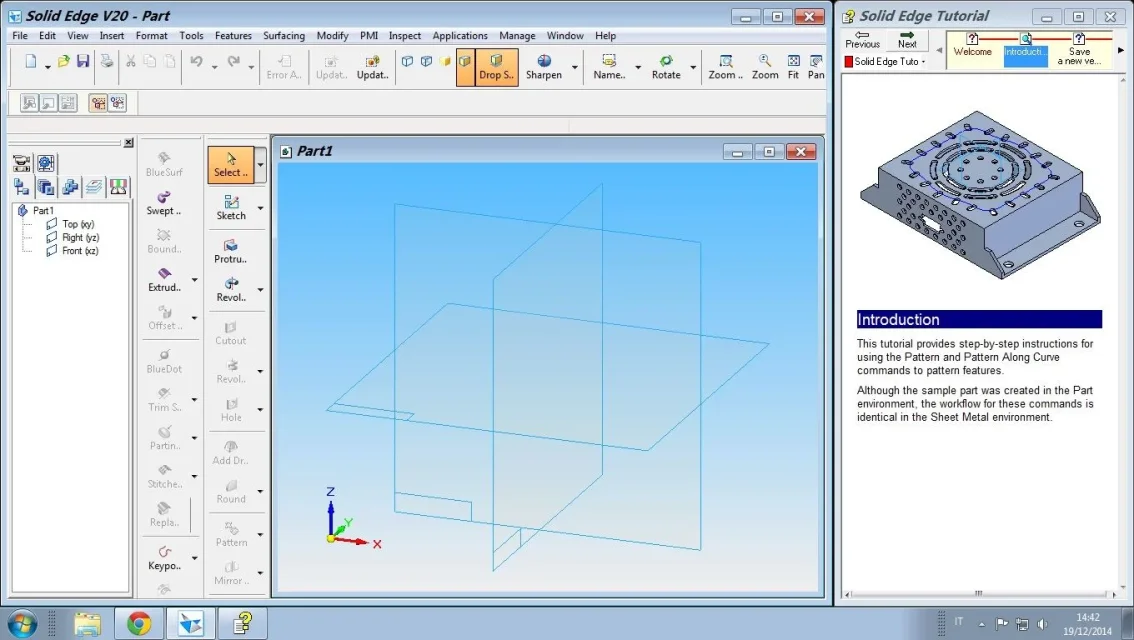The width and height of the screenshot is (1134, 640).
Task: Choose the active Revolved Protrusion tool
Action: click(231, 290)
